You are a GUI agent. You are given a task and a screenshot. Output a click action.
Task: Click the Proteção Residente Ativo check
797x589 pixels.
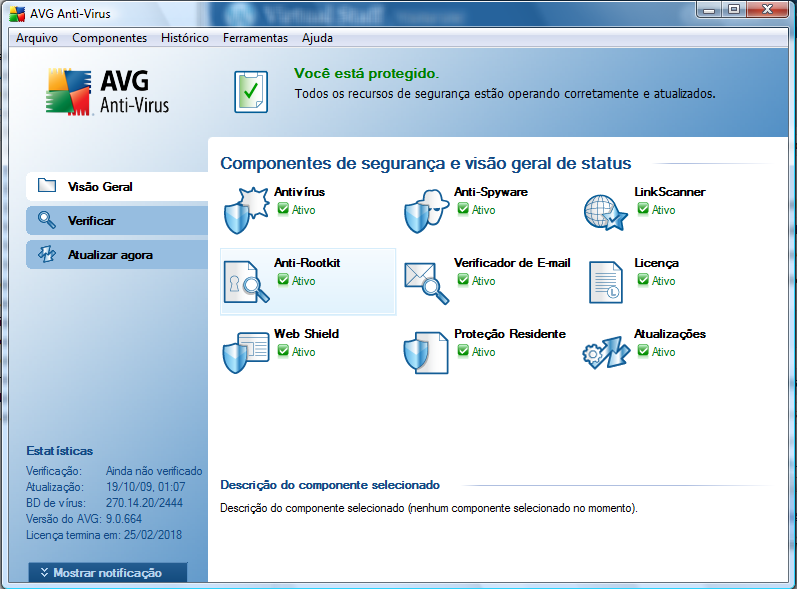[463, 351]
